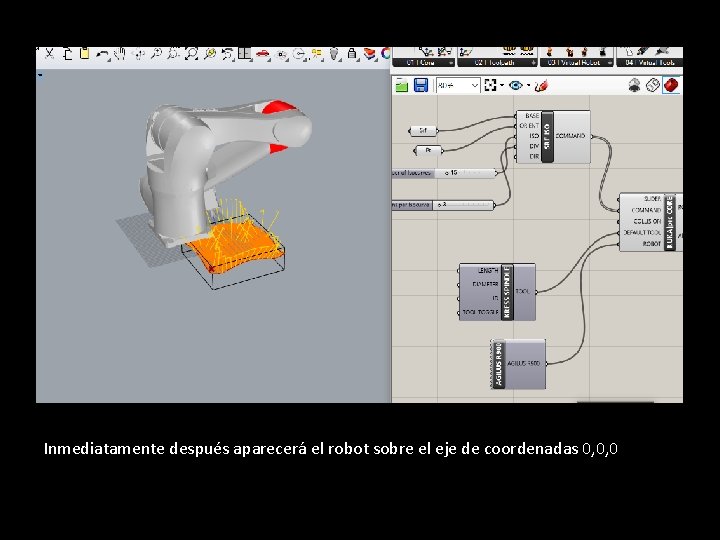Select the Rotate view tool
The height and width of the screenshot is (540, 720).
138,55
